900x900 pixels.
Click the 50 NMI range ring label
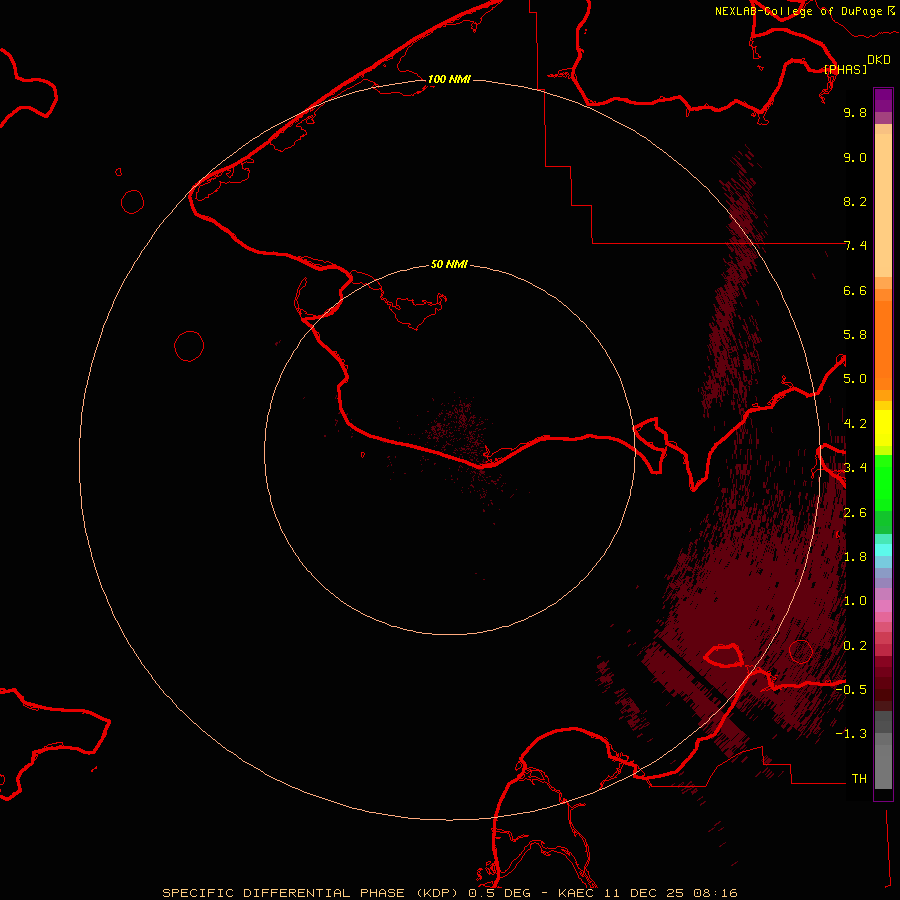[x=449, y=264]
